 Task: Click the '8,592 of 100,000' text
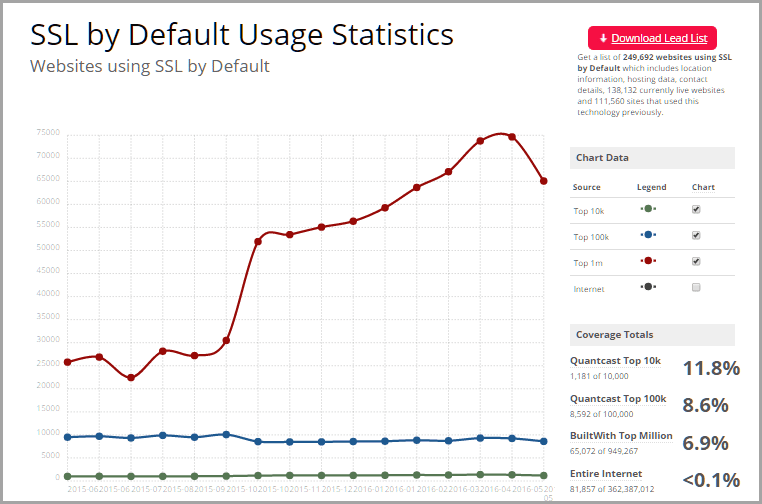tap(602, 414)
